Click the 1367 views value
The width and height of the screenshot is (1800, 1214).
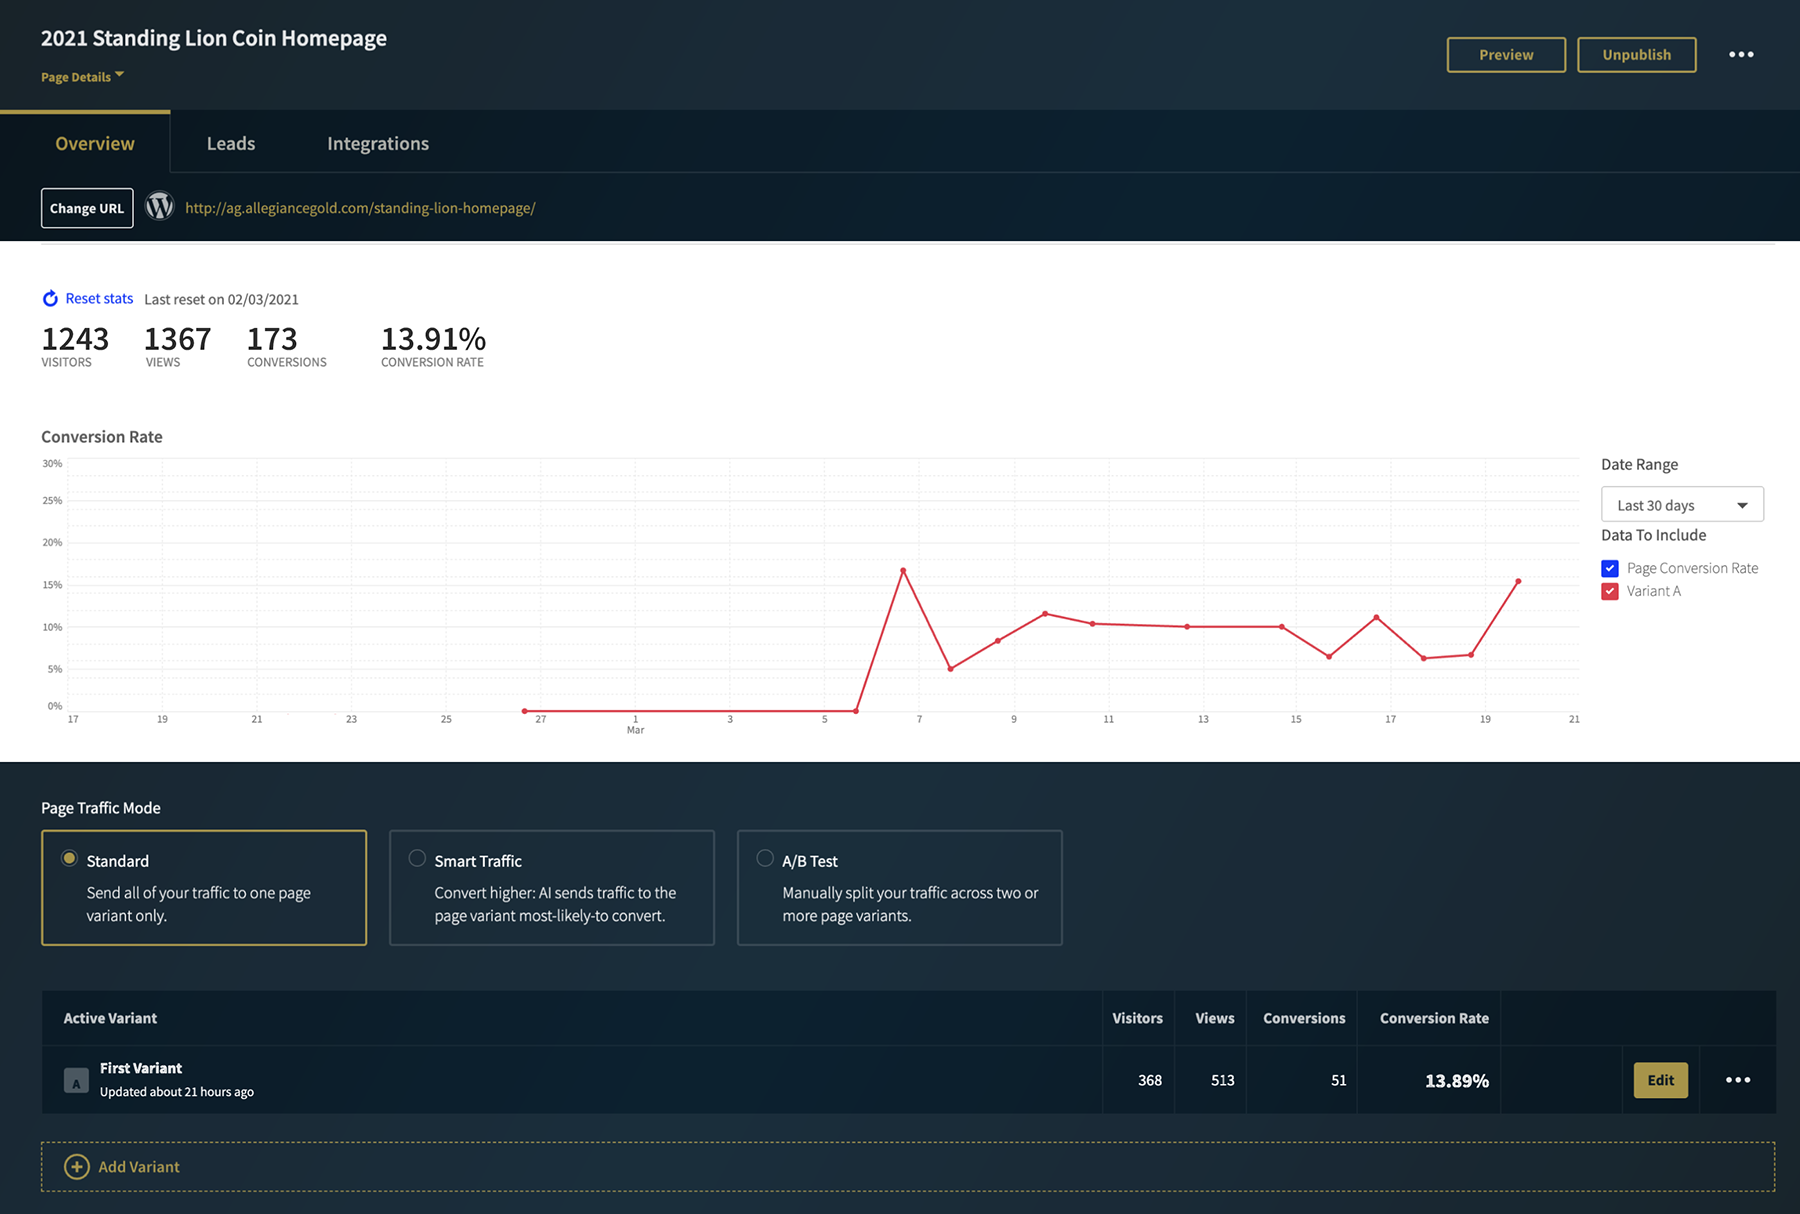point(178,339)
